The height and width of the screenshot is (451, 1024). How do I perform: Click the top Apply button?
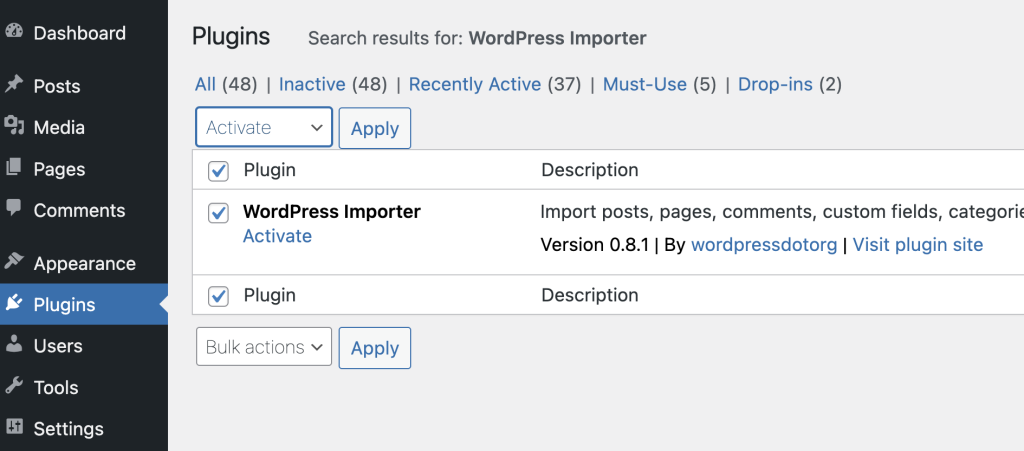(375, 128)
